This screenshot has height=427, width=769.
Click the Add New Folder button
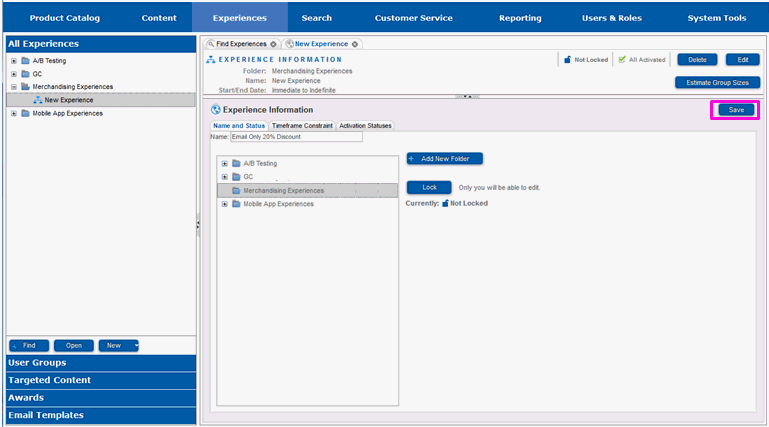coord(444,159)
